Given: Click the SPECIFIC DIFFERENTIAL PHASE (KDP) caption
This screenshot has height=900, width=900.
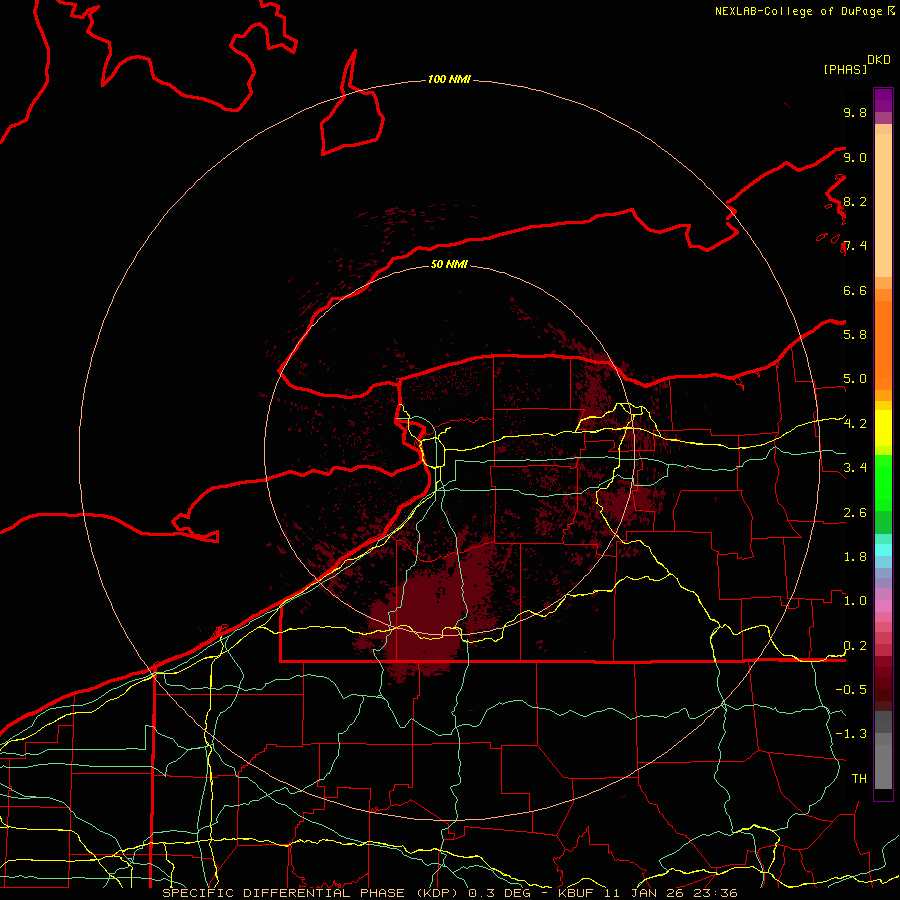Looking at the screenshot, I should [312, 893].
